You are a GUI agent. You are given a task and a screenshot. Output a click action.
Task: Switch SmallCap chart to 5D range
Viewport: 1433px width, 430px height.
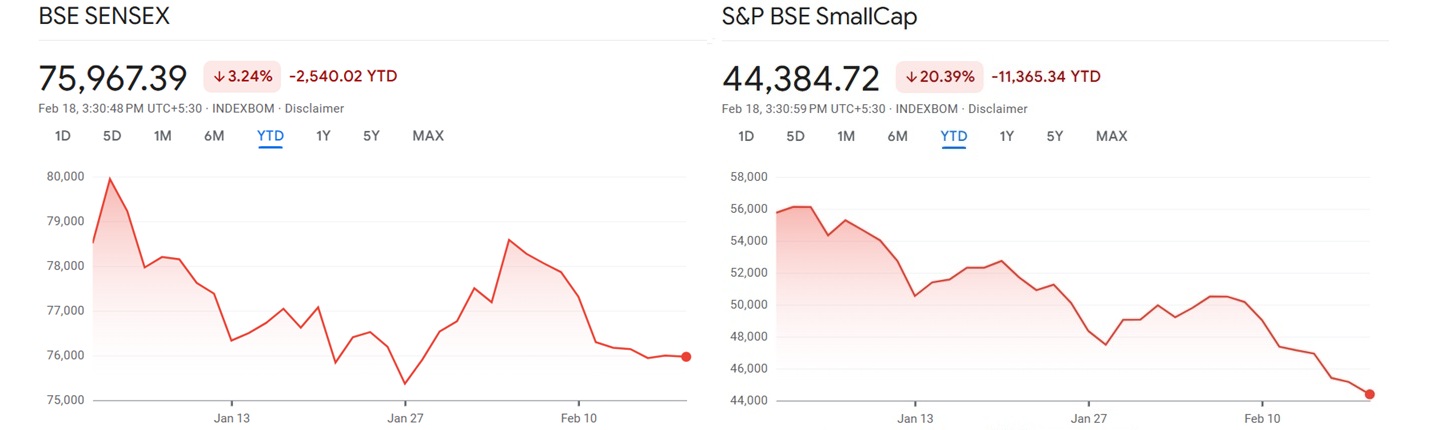coord(795,136)
